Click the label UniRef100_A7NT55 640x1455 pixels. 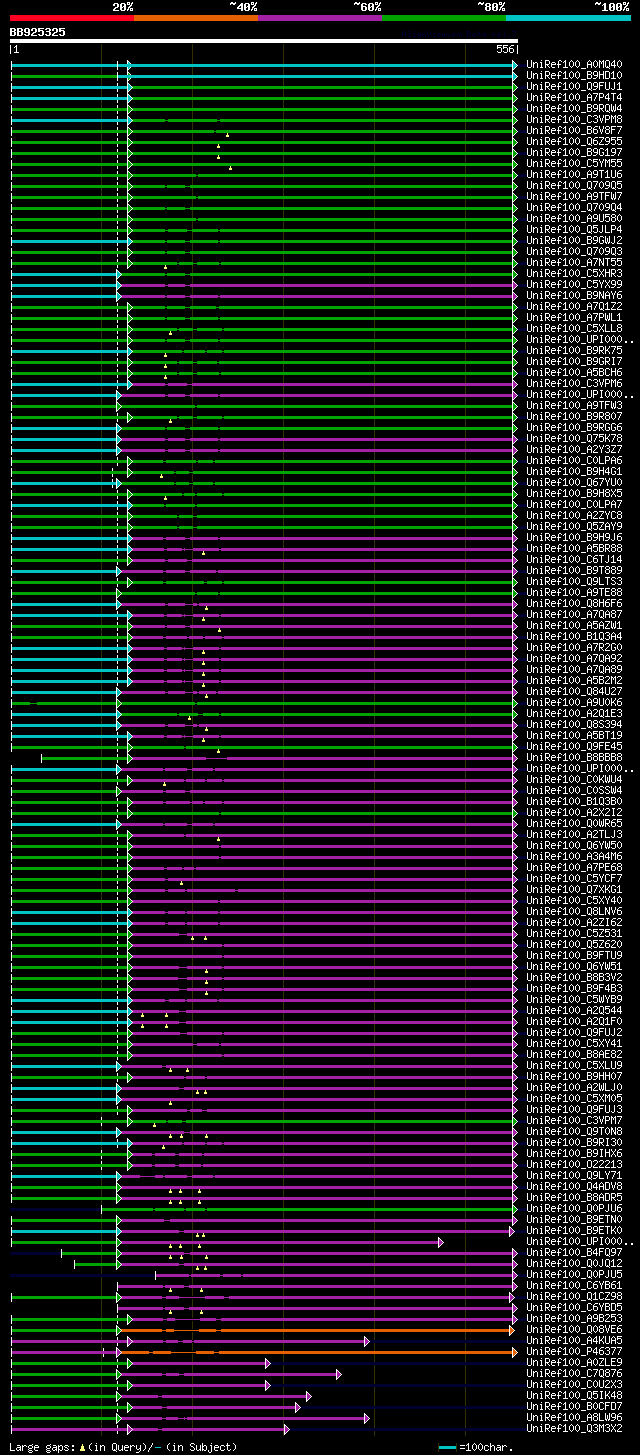(574, 262)
